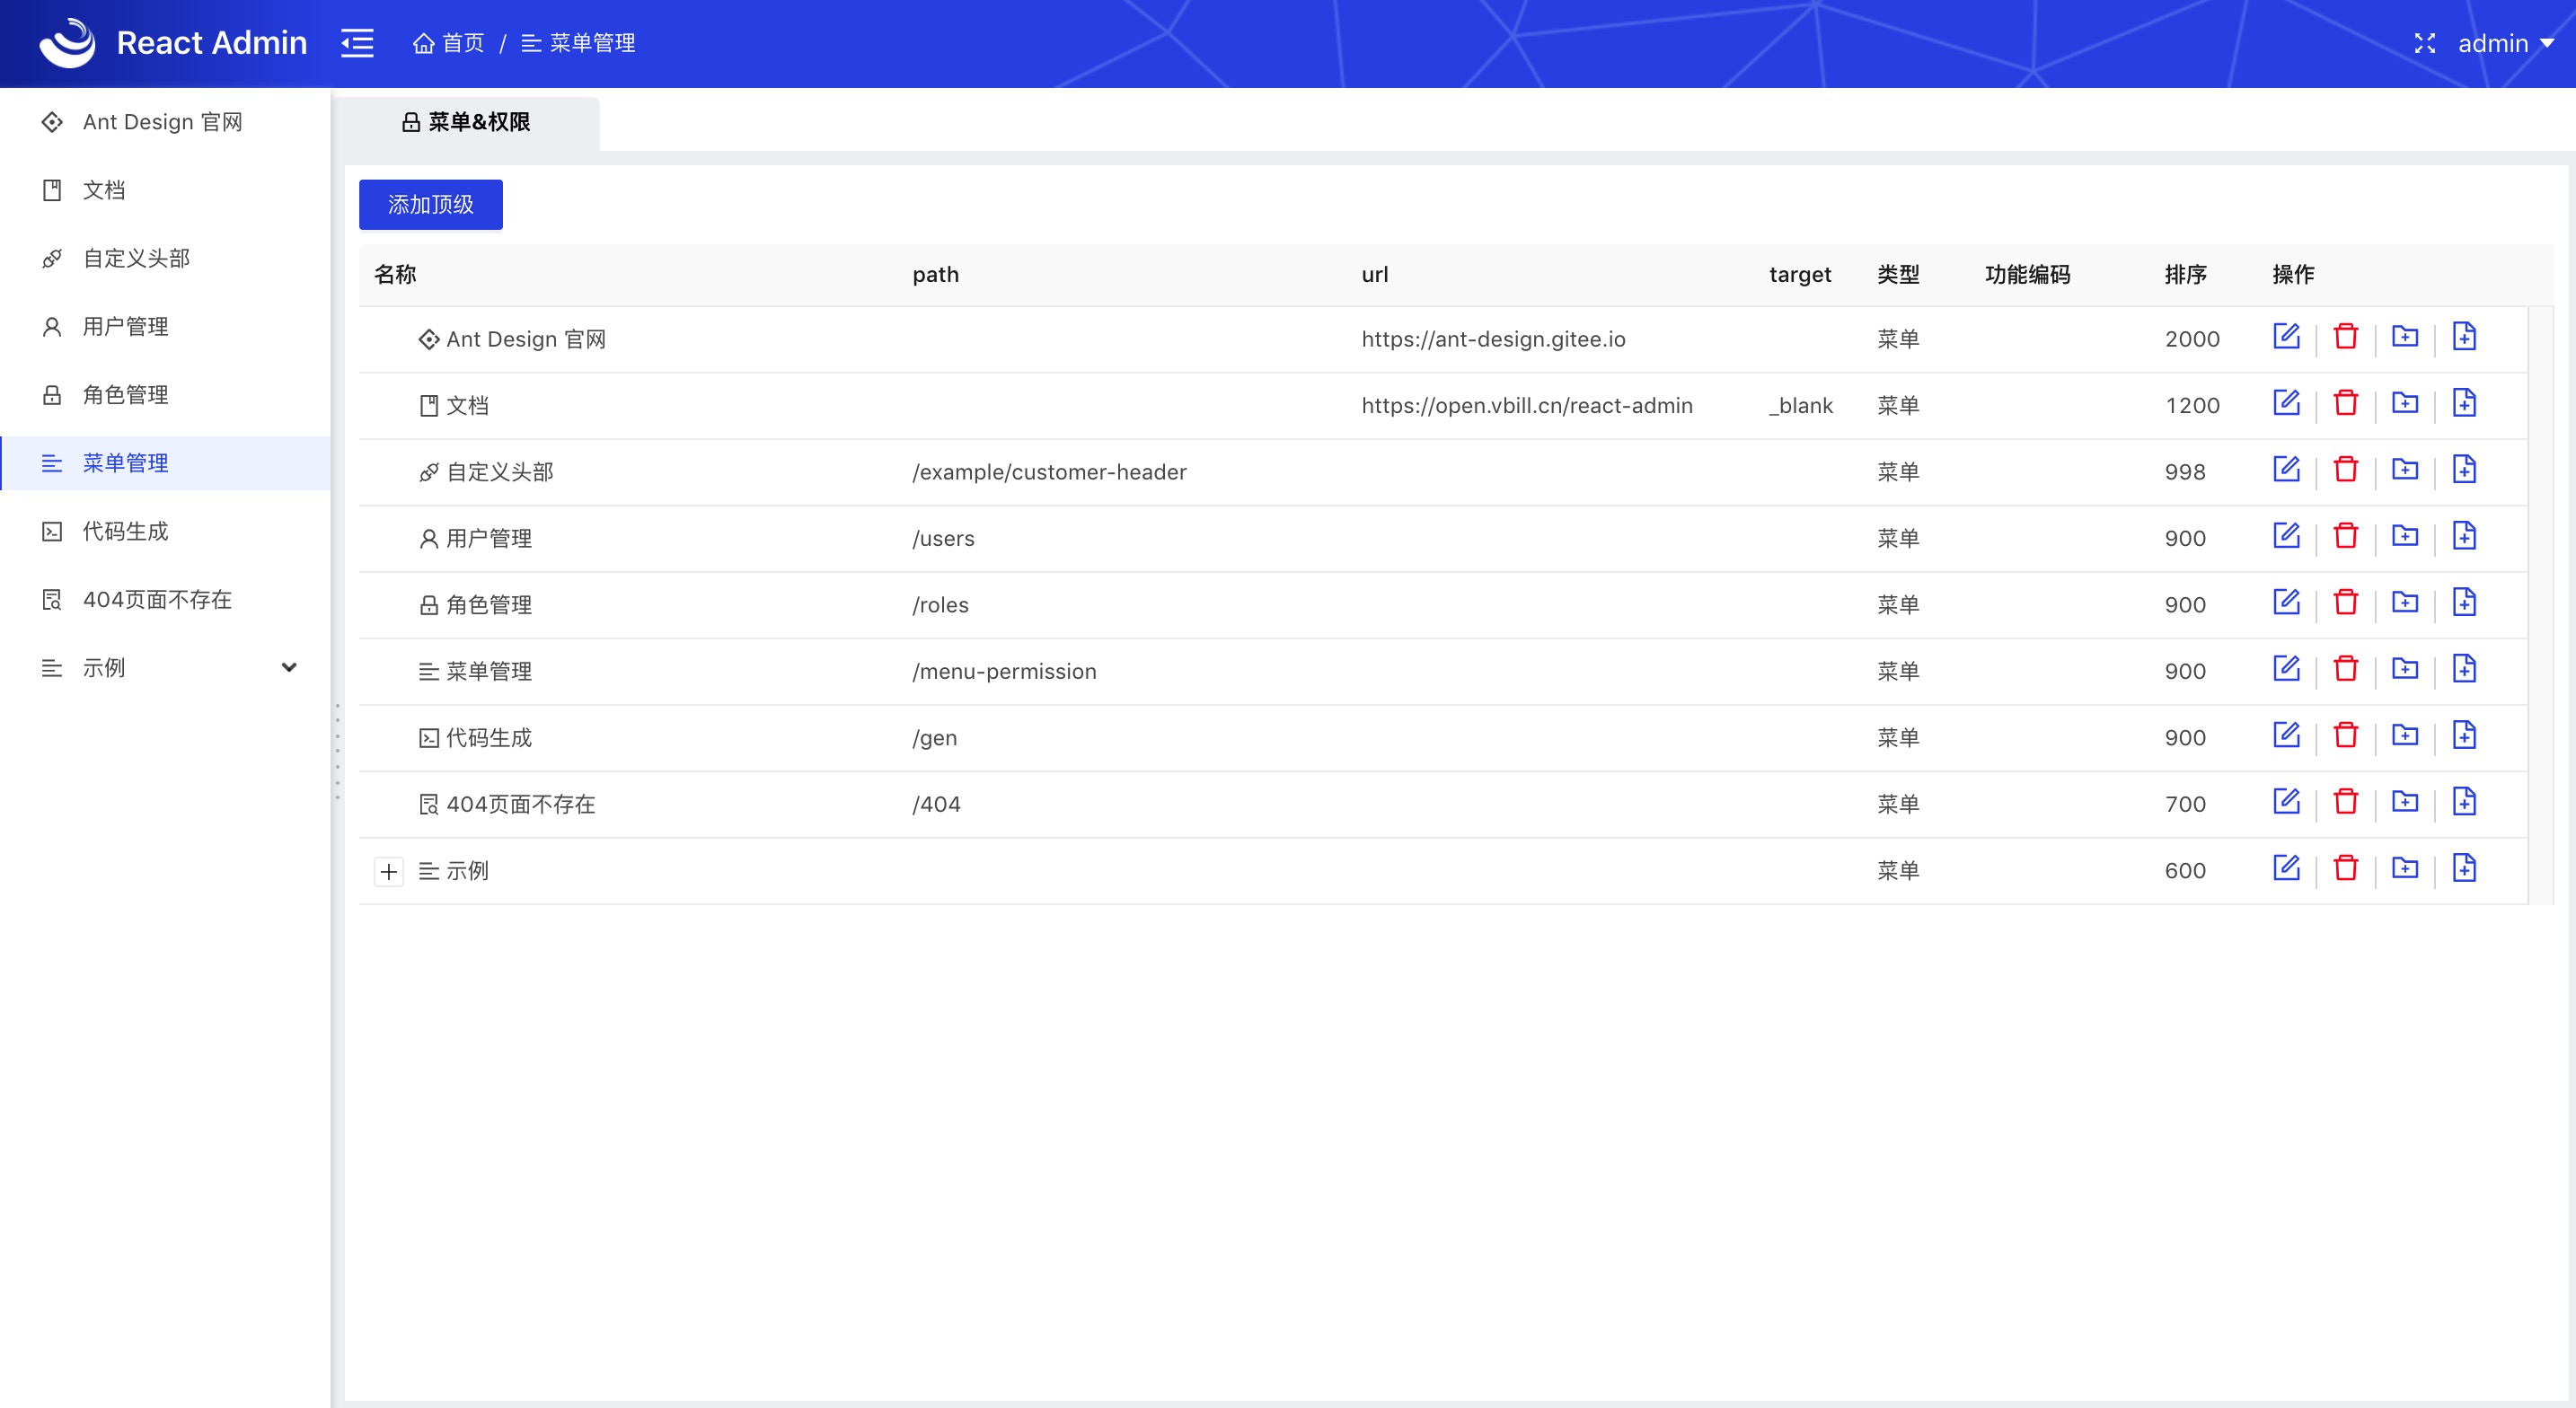Toggle fullscreen icon in header

point(2424,43)
